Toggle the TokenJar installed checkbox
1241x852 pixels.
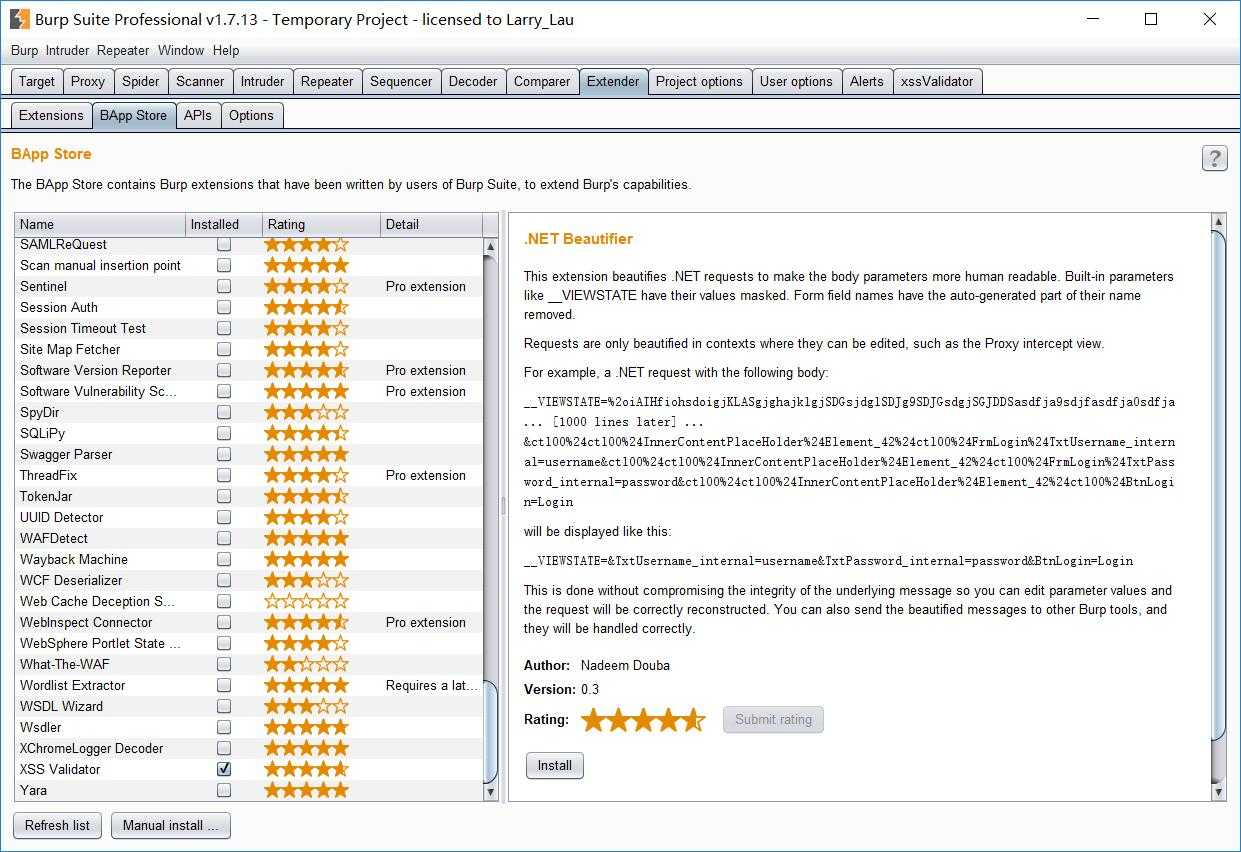coord(224,496)
